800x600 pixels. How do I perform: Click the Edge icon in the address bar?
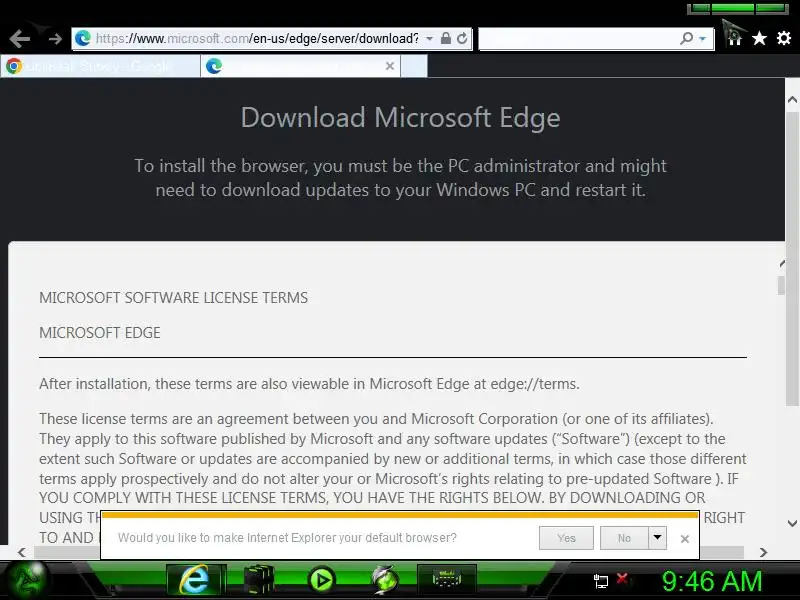(x=83, y=38)
